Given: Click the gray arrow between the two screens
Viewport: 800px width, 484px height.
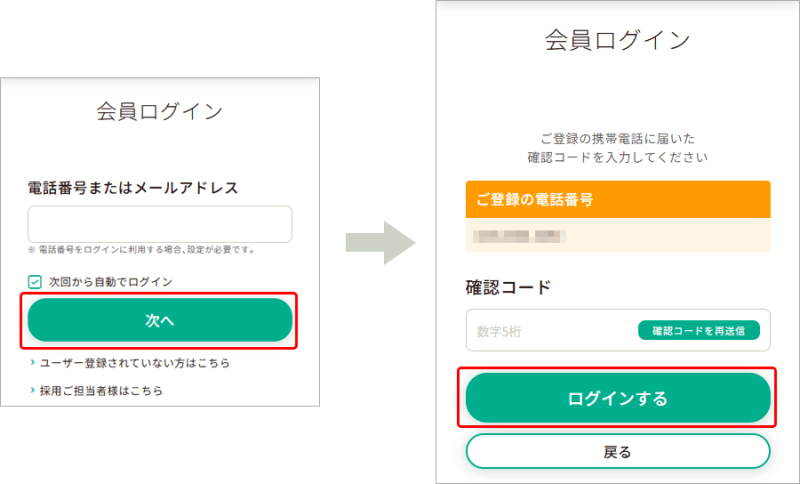Looking at the screenshot, I should (x=380, y=243).
